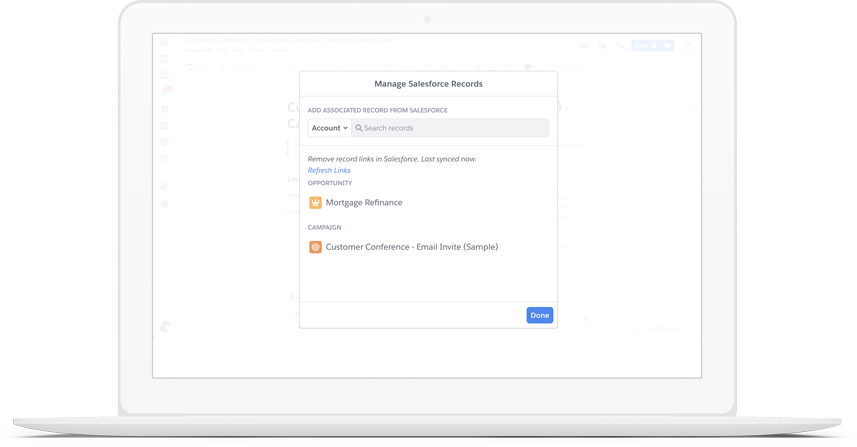The image size is (857, 447).
Task: Click the star favorite icon in document header
Action: coord(584,46)
